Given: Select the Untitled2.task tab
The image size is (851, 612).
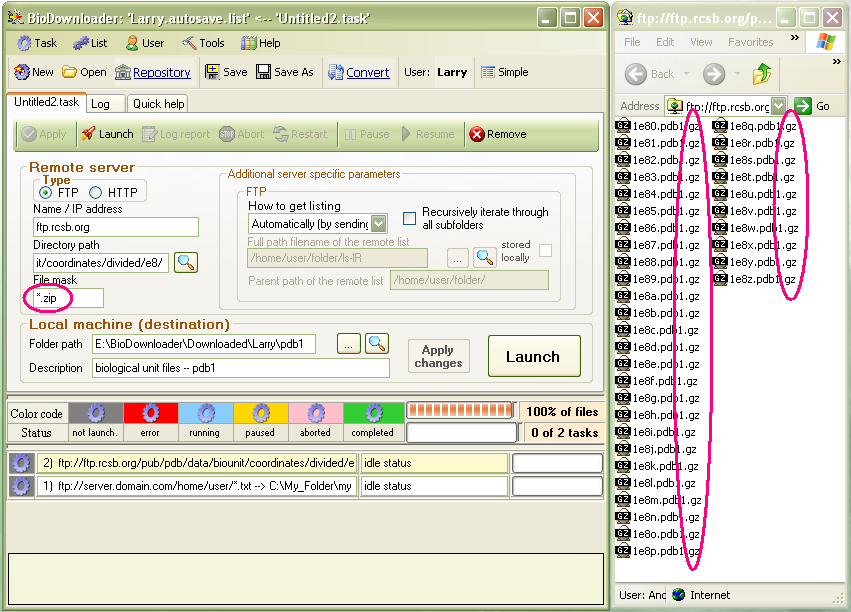Looking at the screenshot, I should click(46, 102).
